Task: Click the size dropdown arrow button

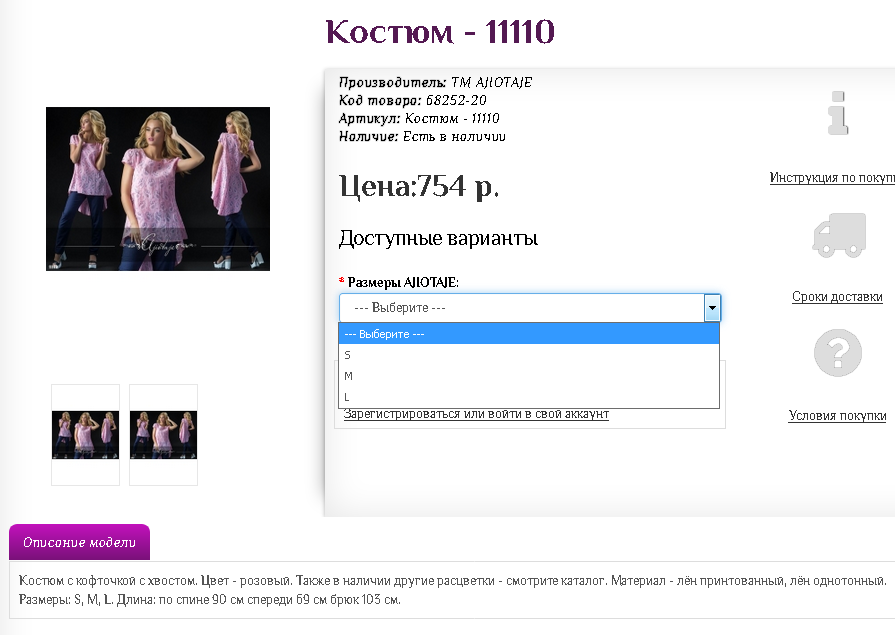Action: (x=712, y=308)
